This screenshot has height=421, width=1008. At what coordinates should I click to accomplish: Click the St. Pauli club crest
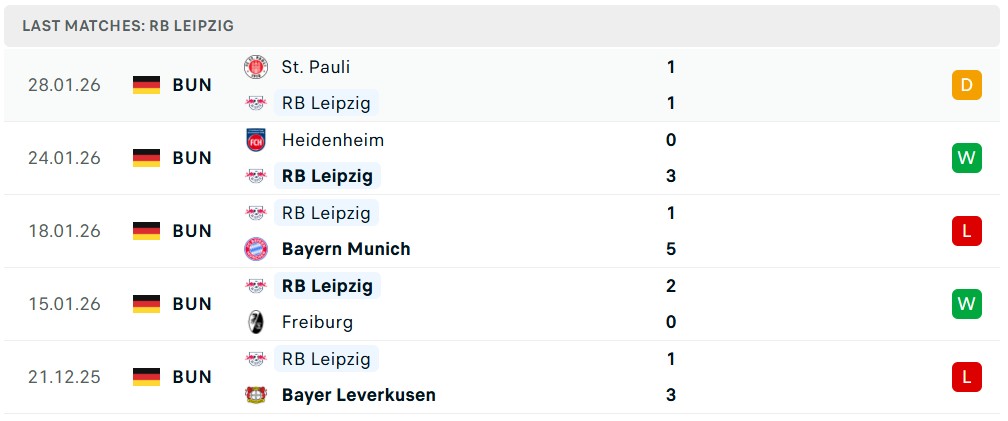pos(256,67)
